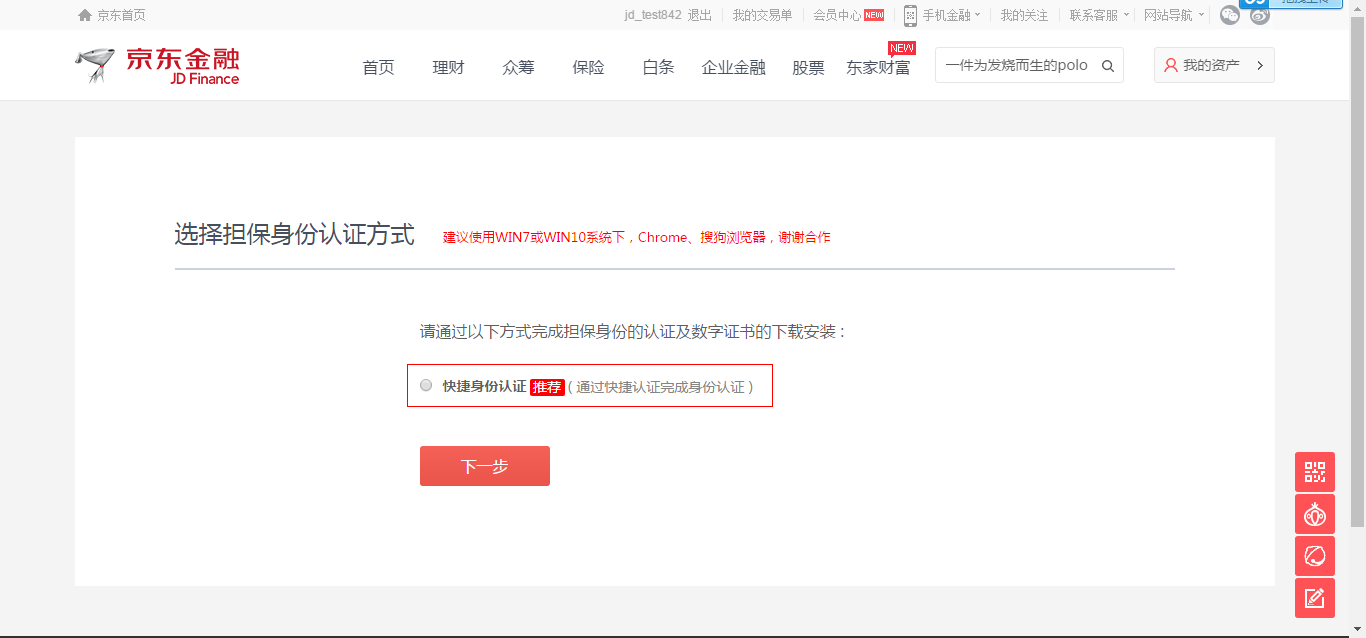Select the 快捷身份认证 radio button
1366x638 pixels.
point(427,385)
